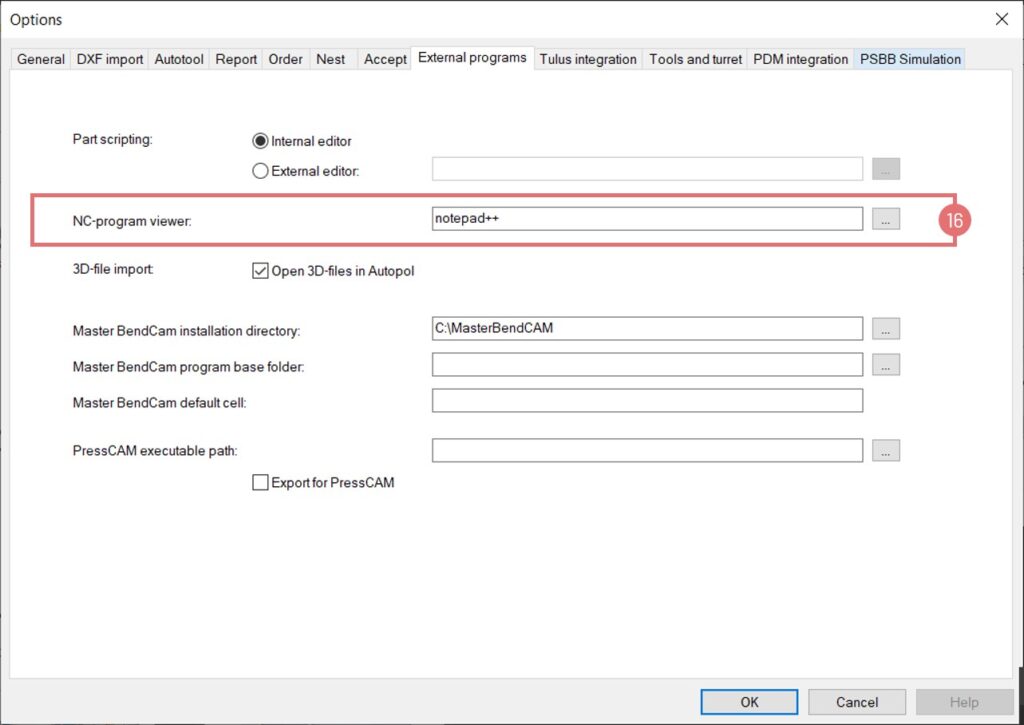The image size is (1024, 725).
Task: Switch to Tools and turret tab
Action: [695, 59]
